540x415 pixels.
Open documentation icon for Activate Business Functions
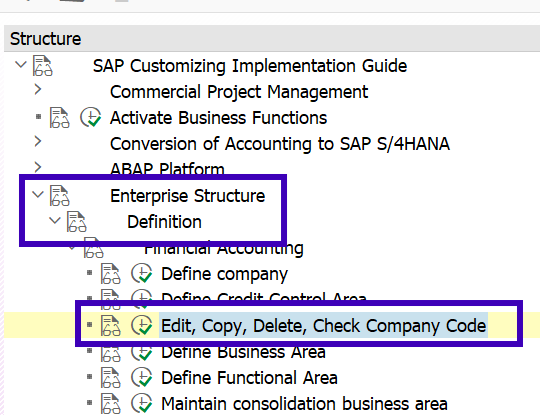pos(60,117)
